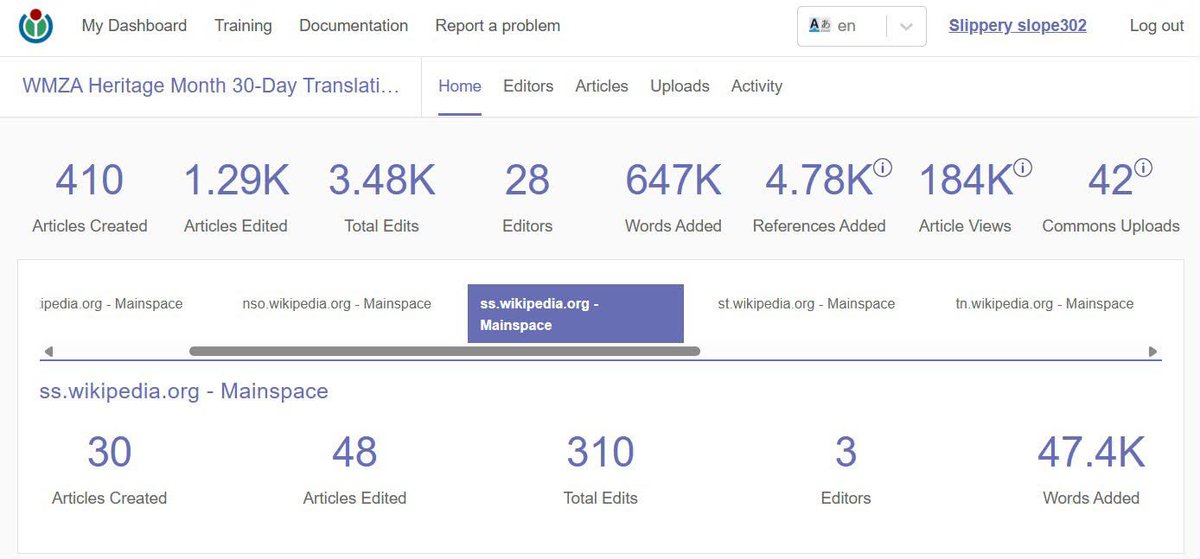
Task: Select st.wikipedia.org - Mainspace tab
Action: [806, 303]
